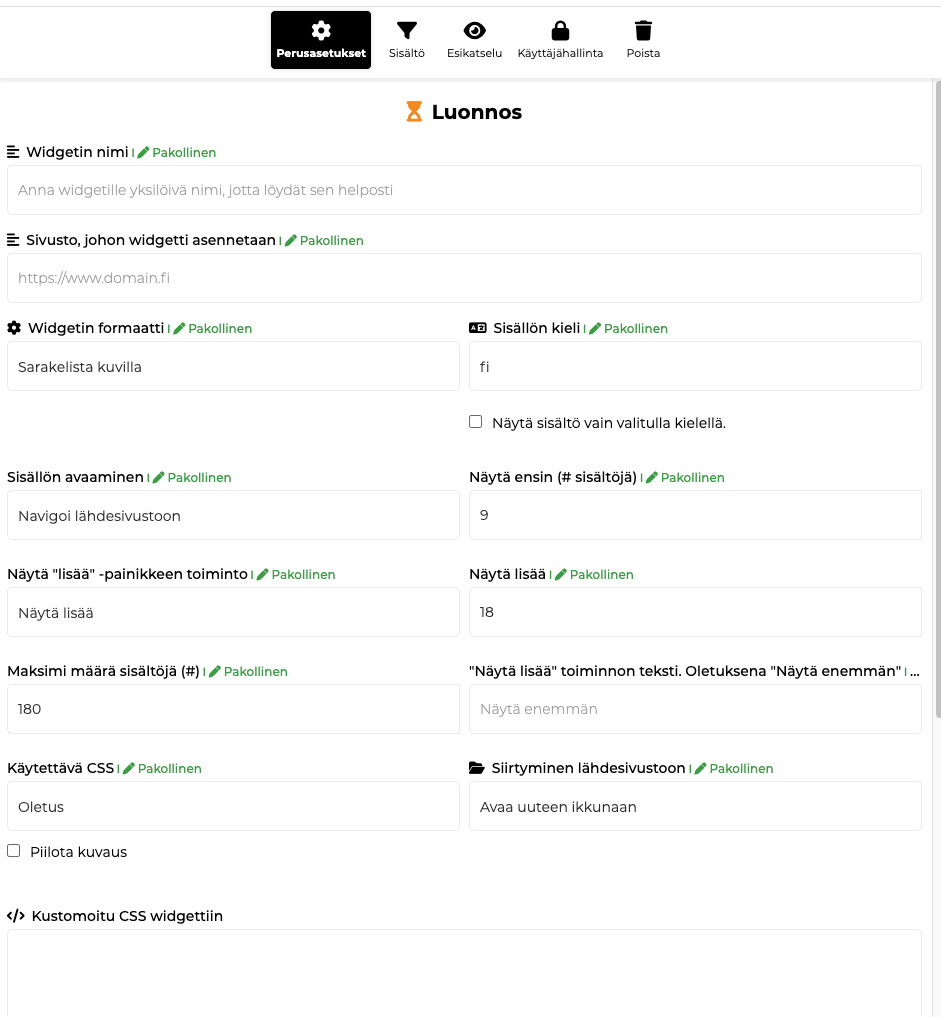
Task: Click the eye icon for Esikatselu
Action: [474, 30]
